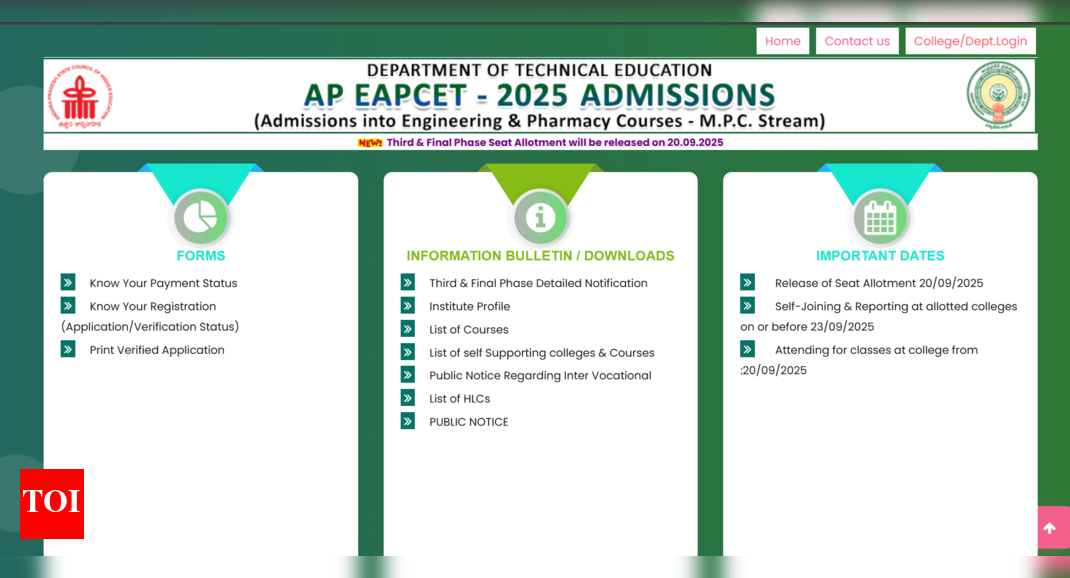The width and height of the screenshot is (1070, 578).
Task: Click the FORMS section heading
Action: [201, 256]
